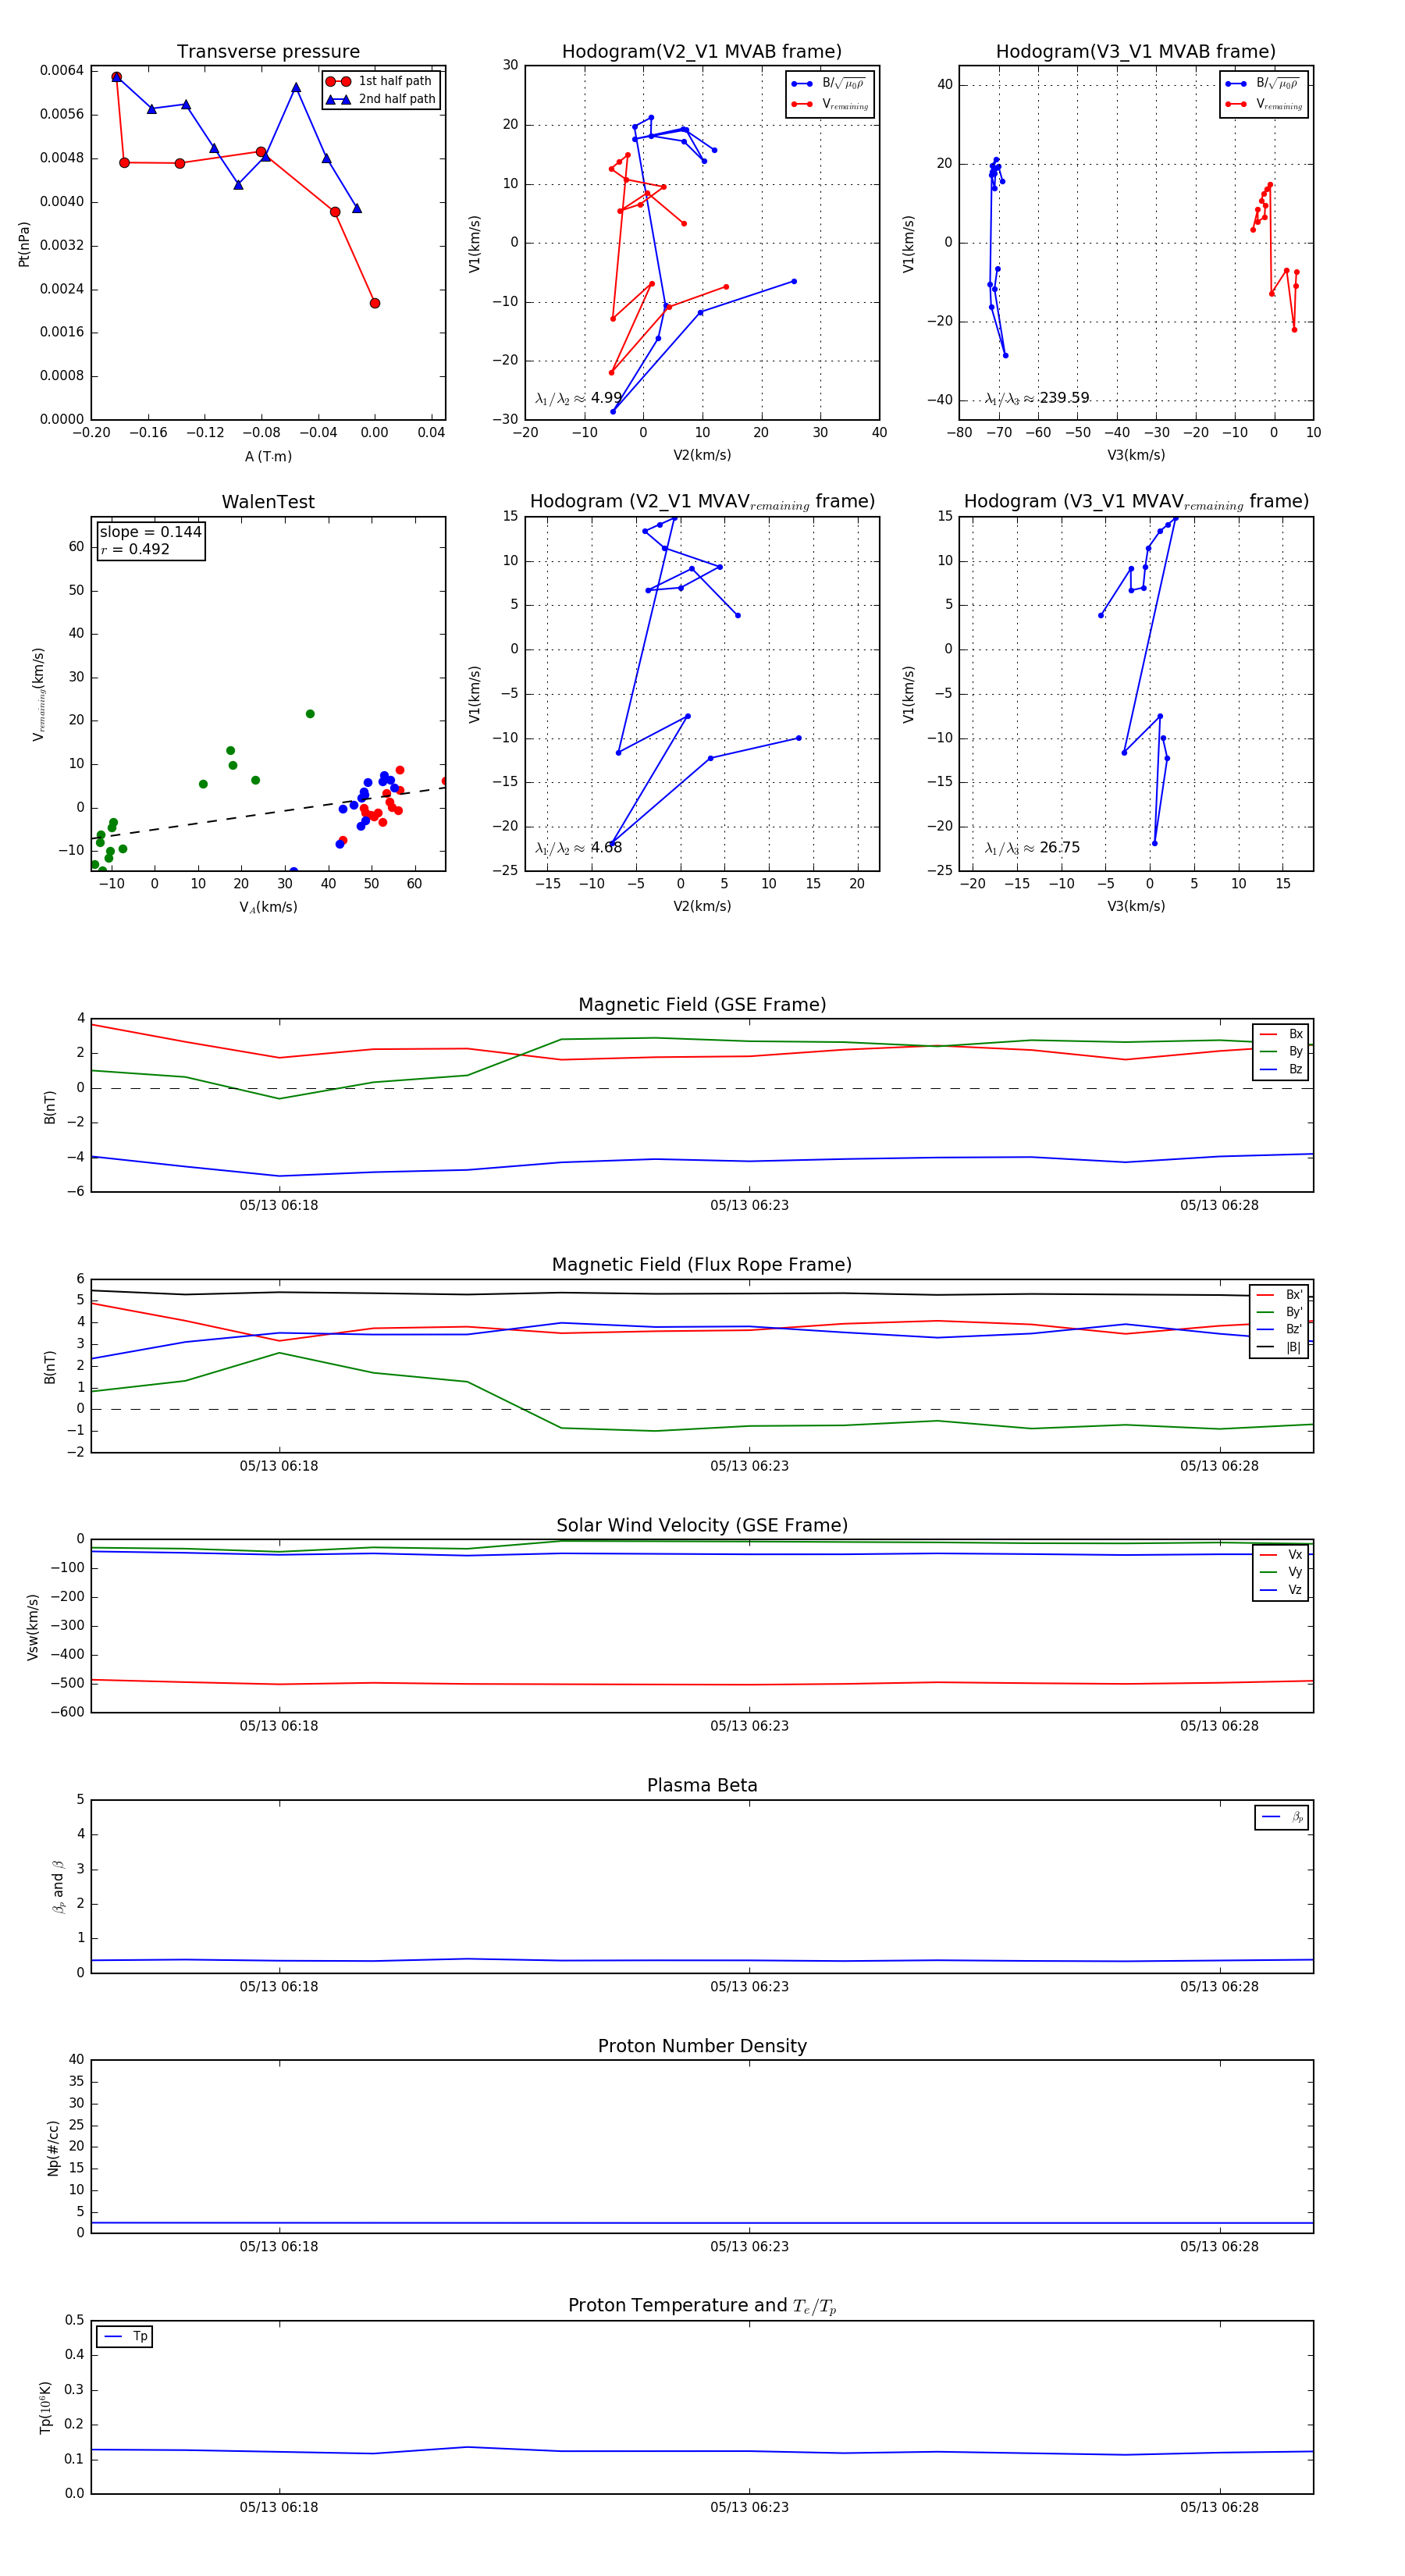Select the "2nd half path" legend entry

(x=381, y=99)
